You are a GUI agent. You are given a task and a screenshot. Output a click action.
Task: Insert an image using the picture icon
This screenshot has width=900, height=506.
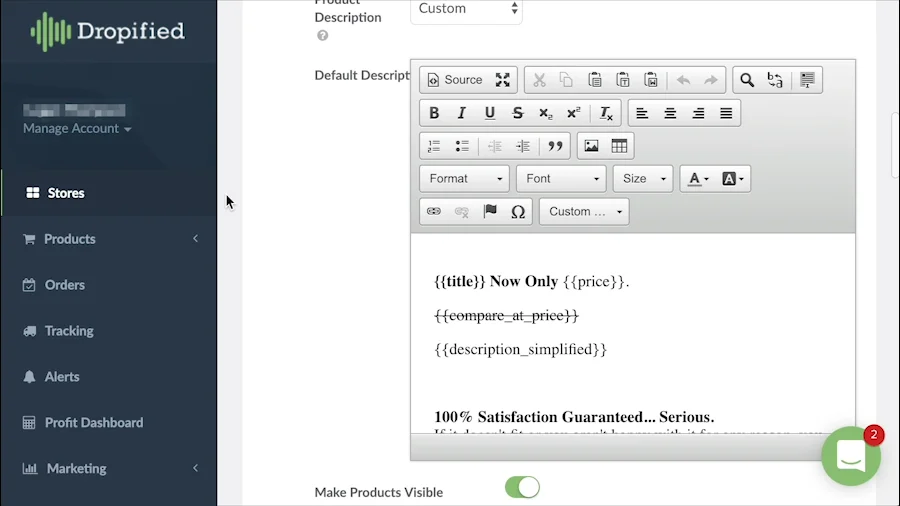tap(591, 146)
